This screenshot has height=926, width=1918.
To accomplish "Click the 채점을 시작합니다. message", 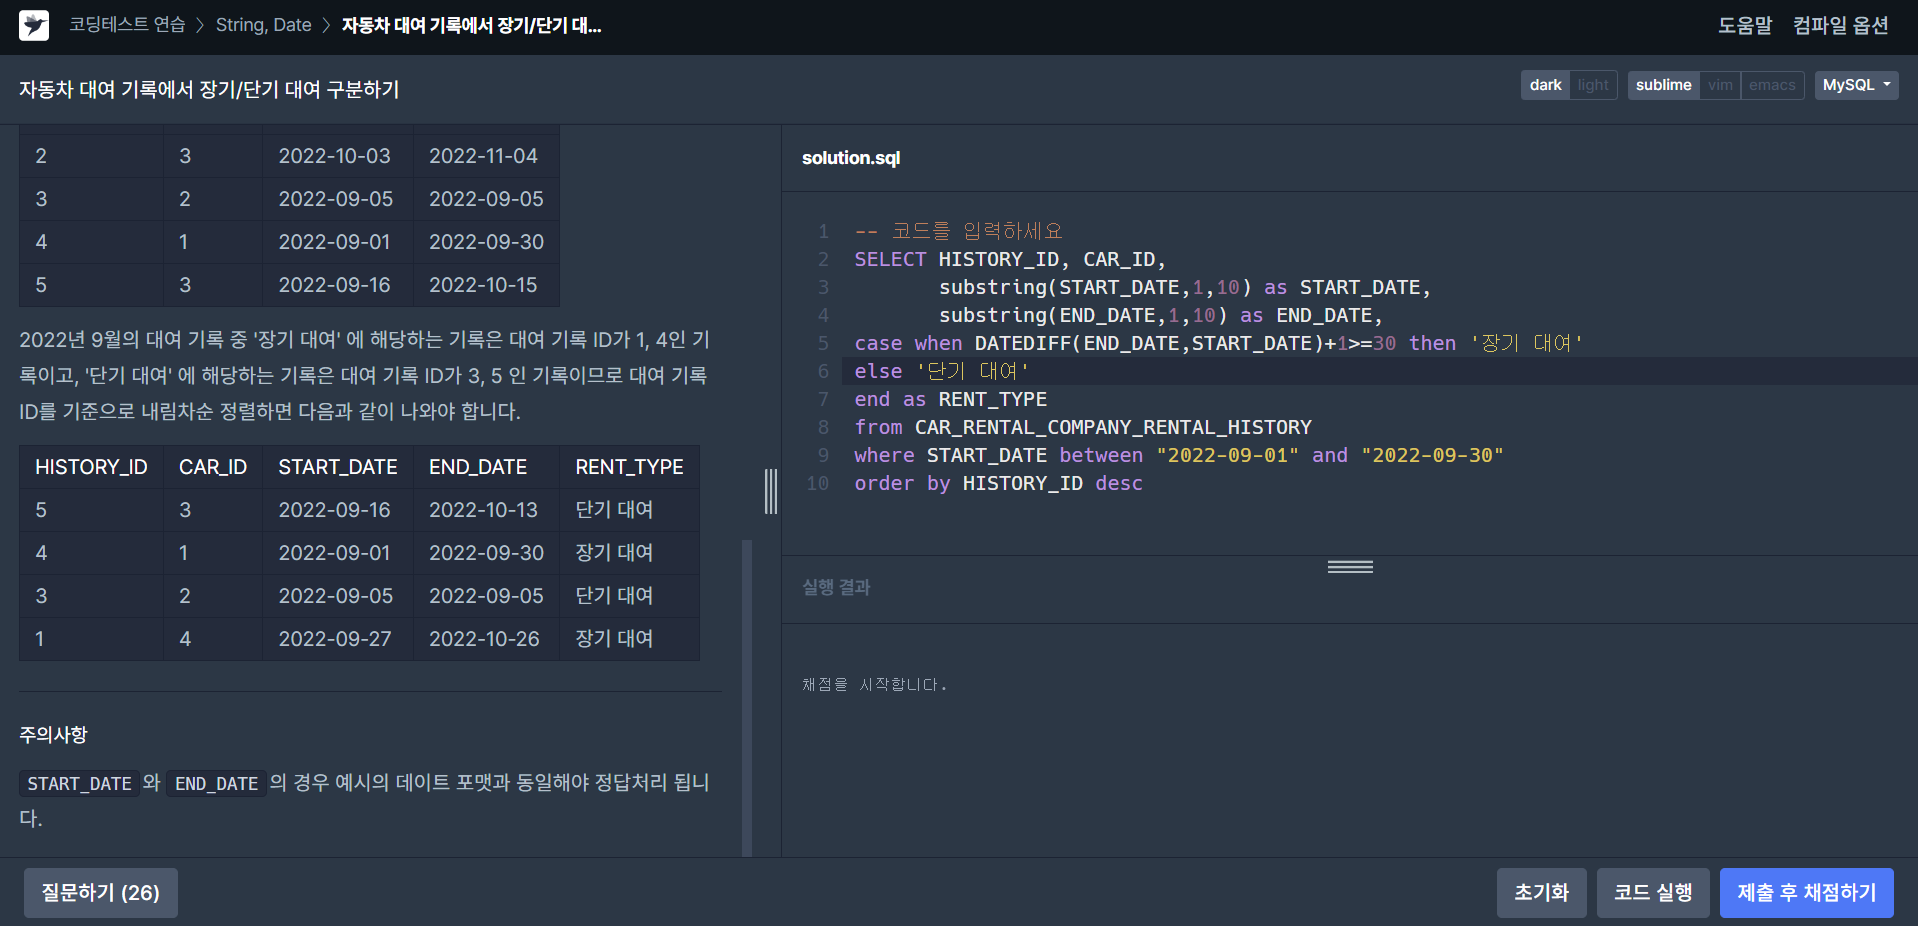I will coord(874,685).
